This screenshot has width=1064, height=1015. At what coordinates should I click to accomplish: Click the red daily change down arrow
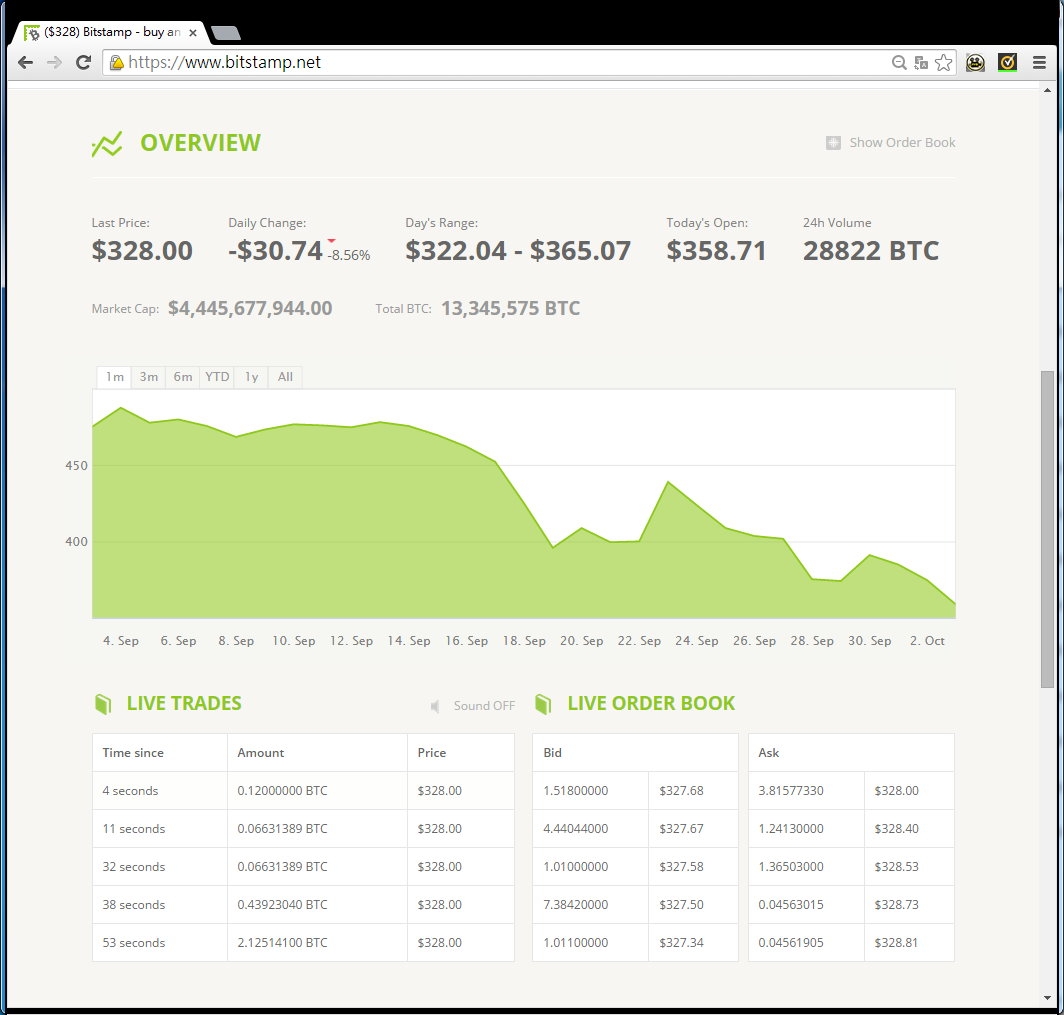(331, 241)
